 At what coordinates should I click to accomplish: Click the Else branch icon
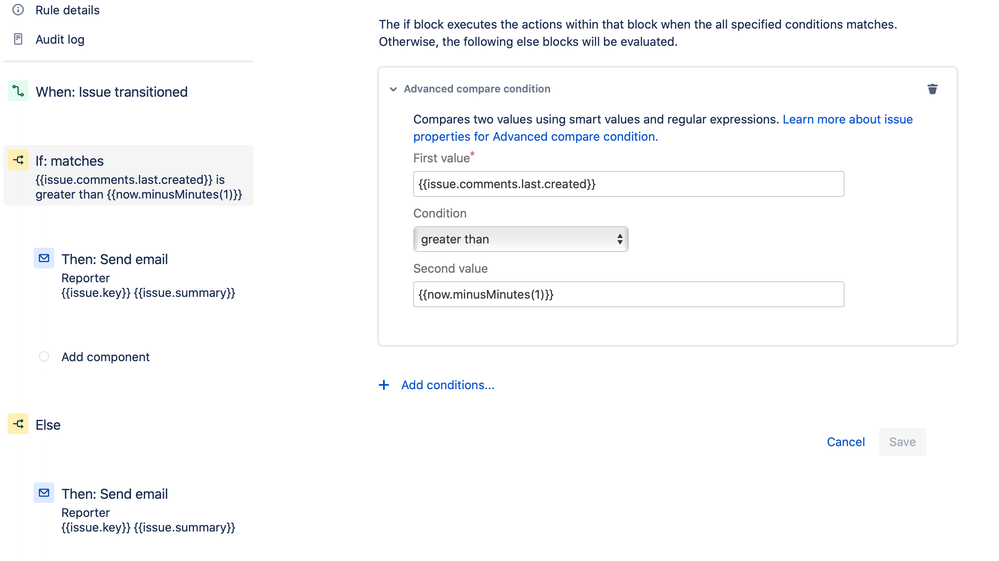pos(18,424)
